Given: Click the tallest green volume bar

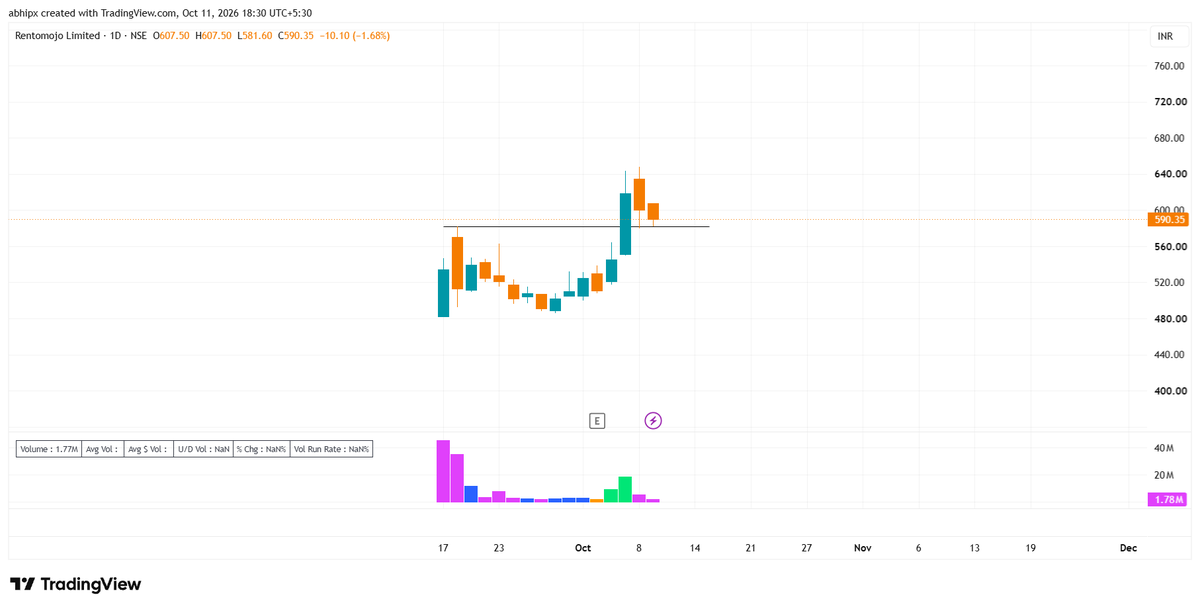Looking at the screenshot, I should pyautogui.click(x=625, y=489).
